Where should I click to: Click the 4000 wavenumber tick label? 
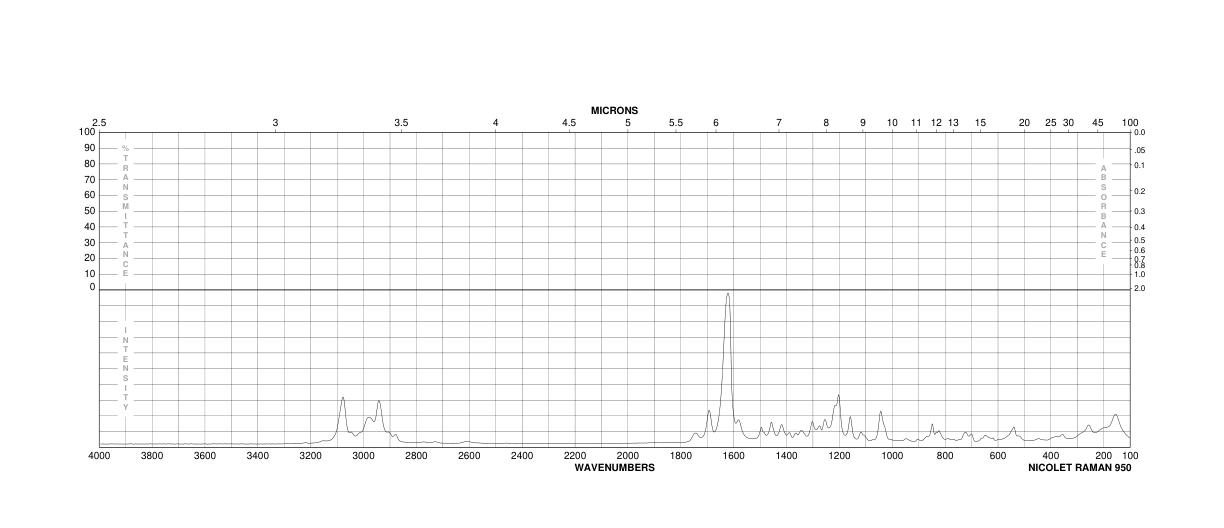99,456
